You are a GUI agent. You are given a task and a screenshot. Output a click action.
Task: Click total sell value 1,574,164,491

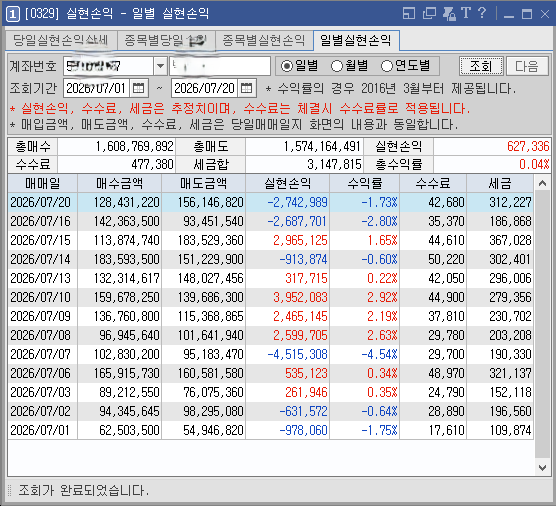point(322,146)
